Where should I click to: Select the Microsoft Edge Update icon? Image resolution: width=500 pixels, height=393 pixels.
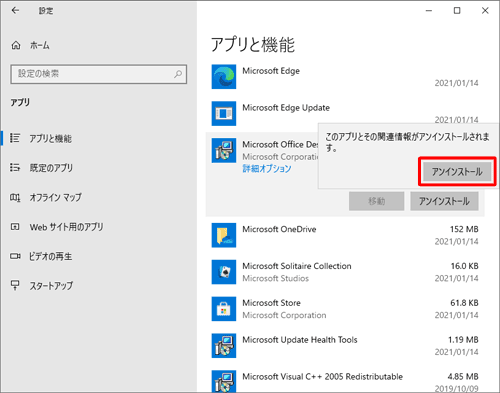click(224, 114)
